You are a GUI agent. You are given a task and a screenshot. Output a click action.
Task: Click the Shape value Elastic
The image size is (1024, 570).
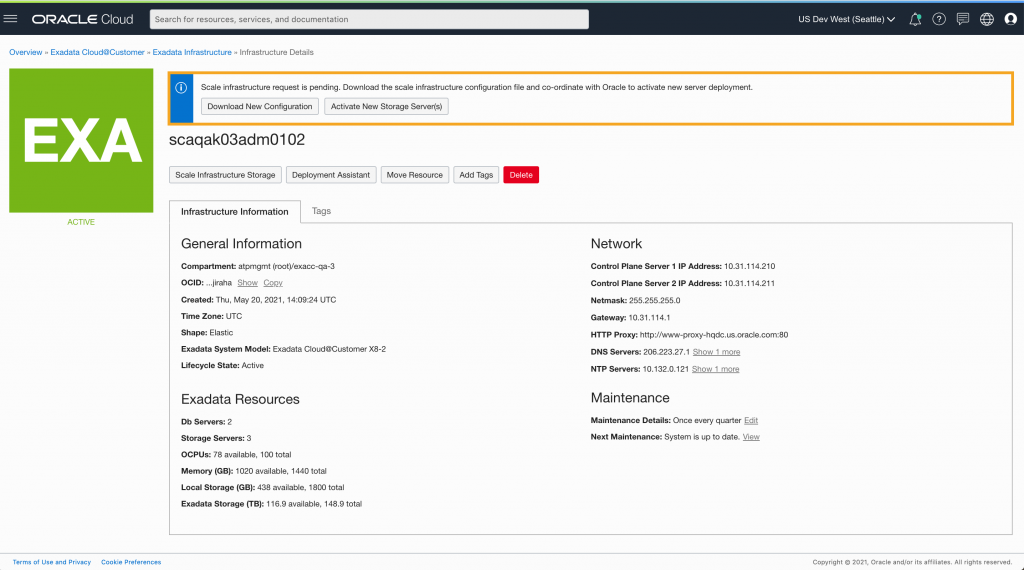pos(221,332)
